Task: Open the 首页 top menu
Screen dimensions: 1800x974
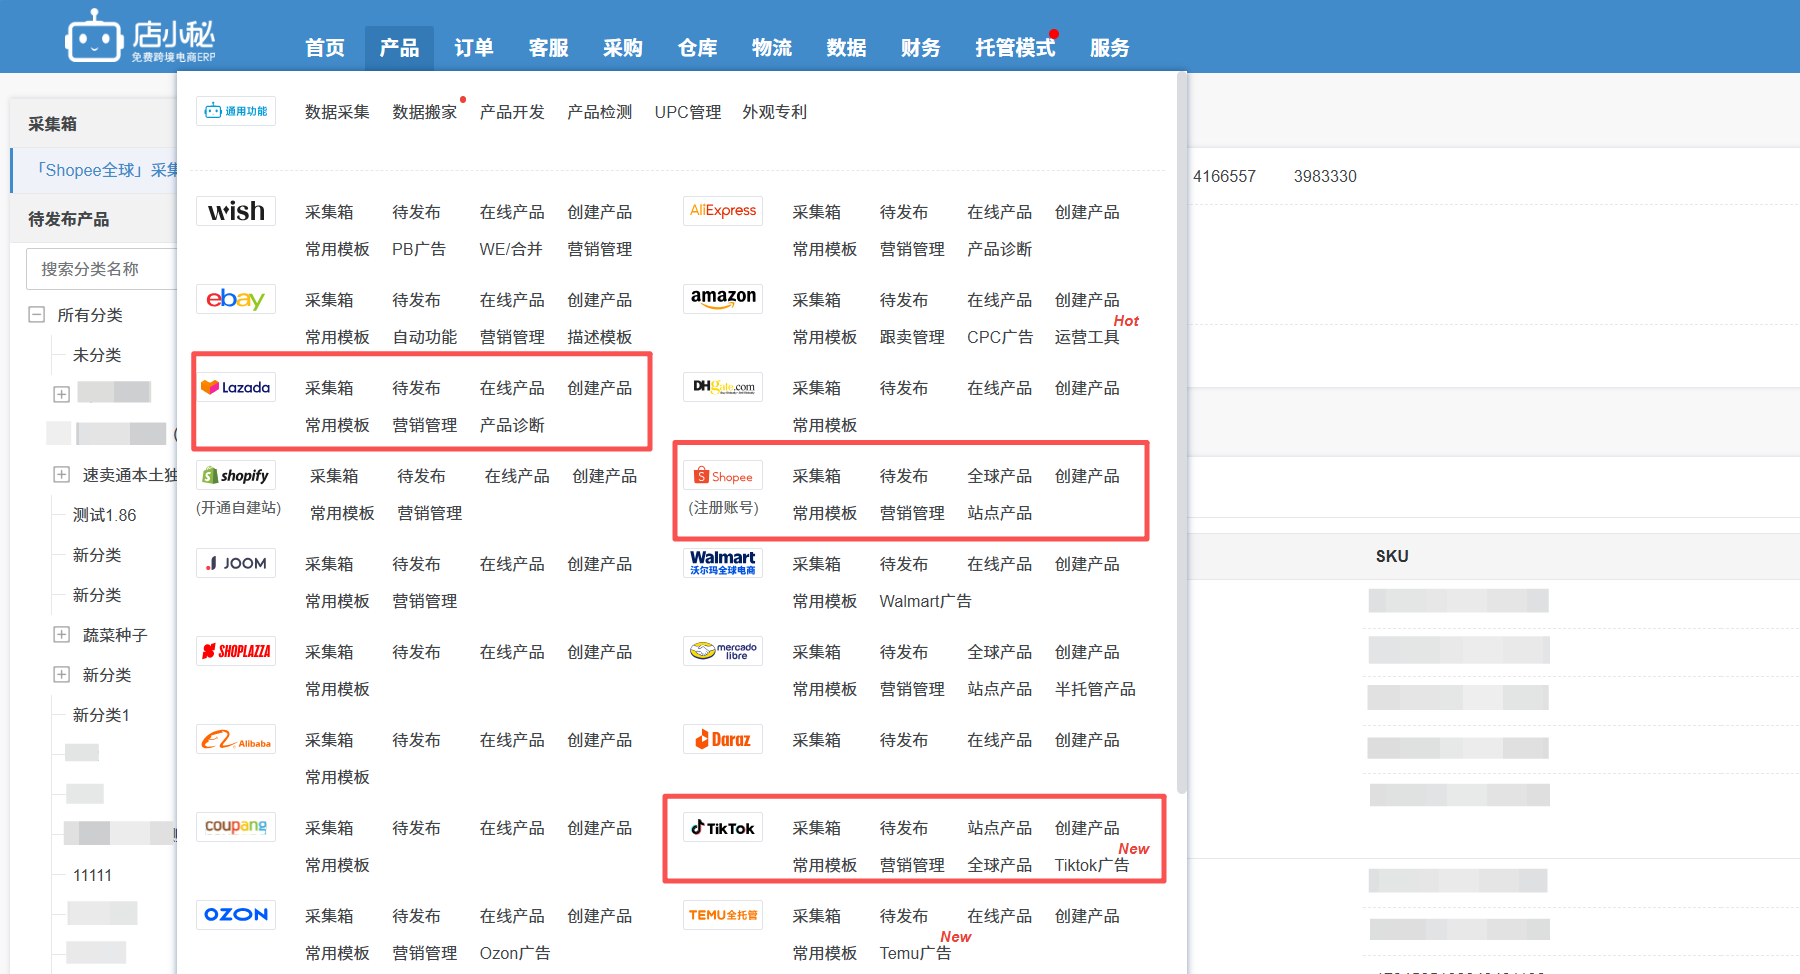Action: pyautogui.click(x=325, y=48)
